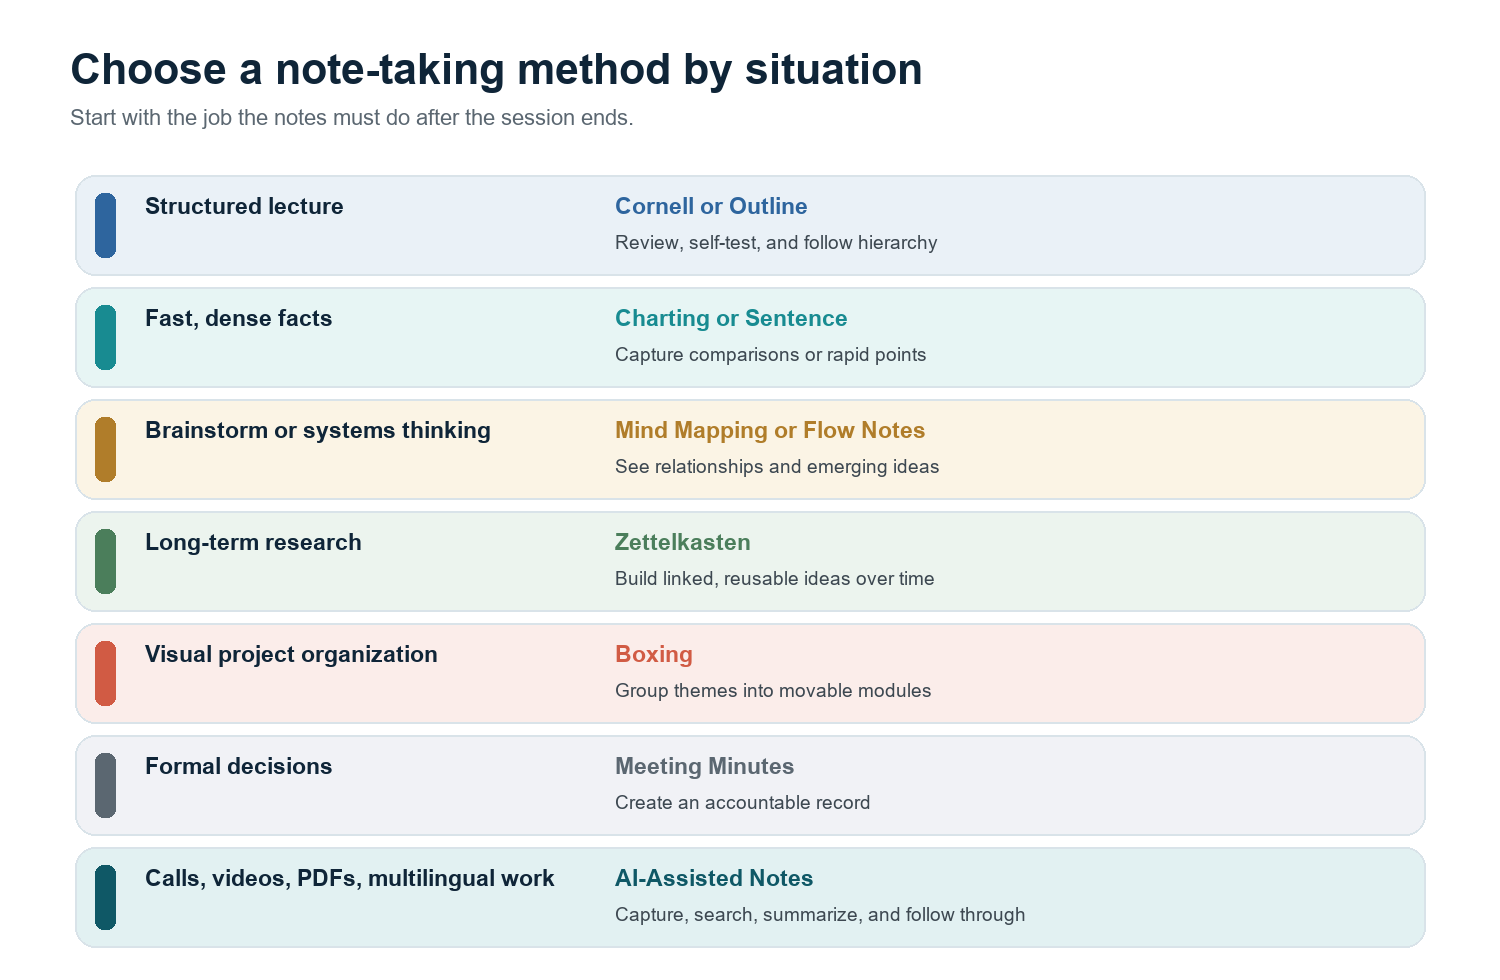Select the 'Fast, dense facts' label
The width and height of the screenshot is (1500, 980).
tap(238, 318)
